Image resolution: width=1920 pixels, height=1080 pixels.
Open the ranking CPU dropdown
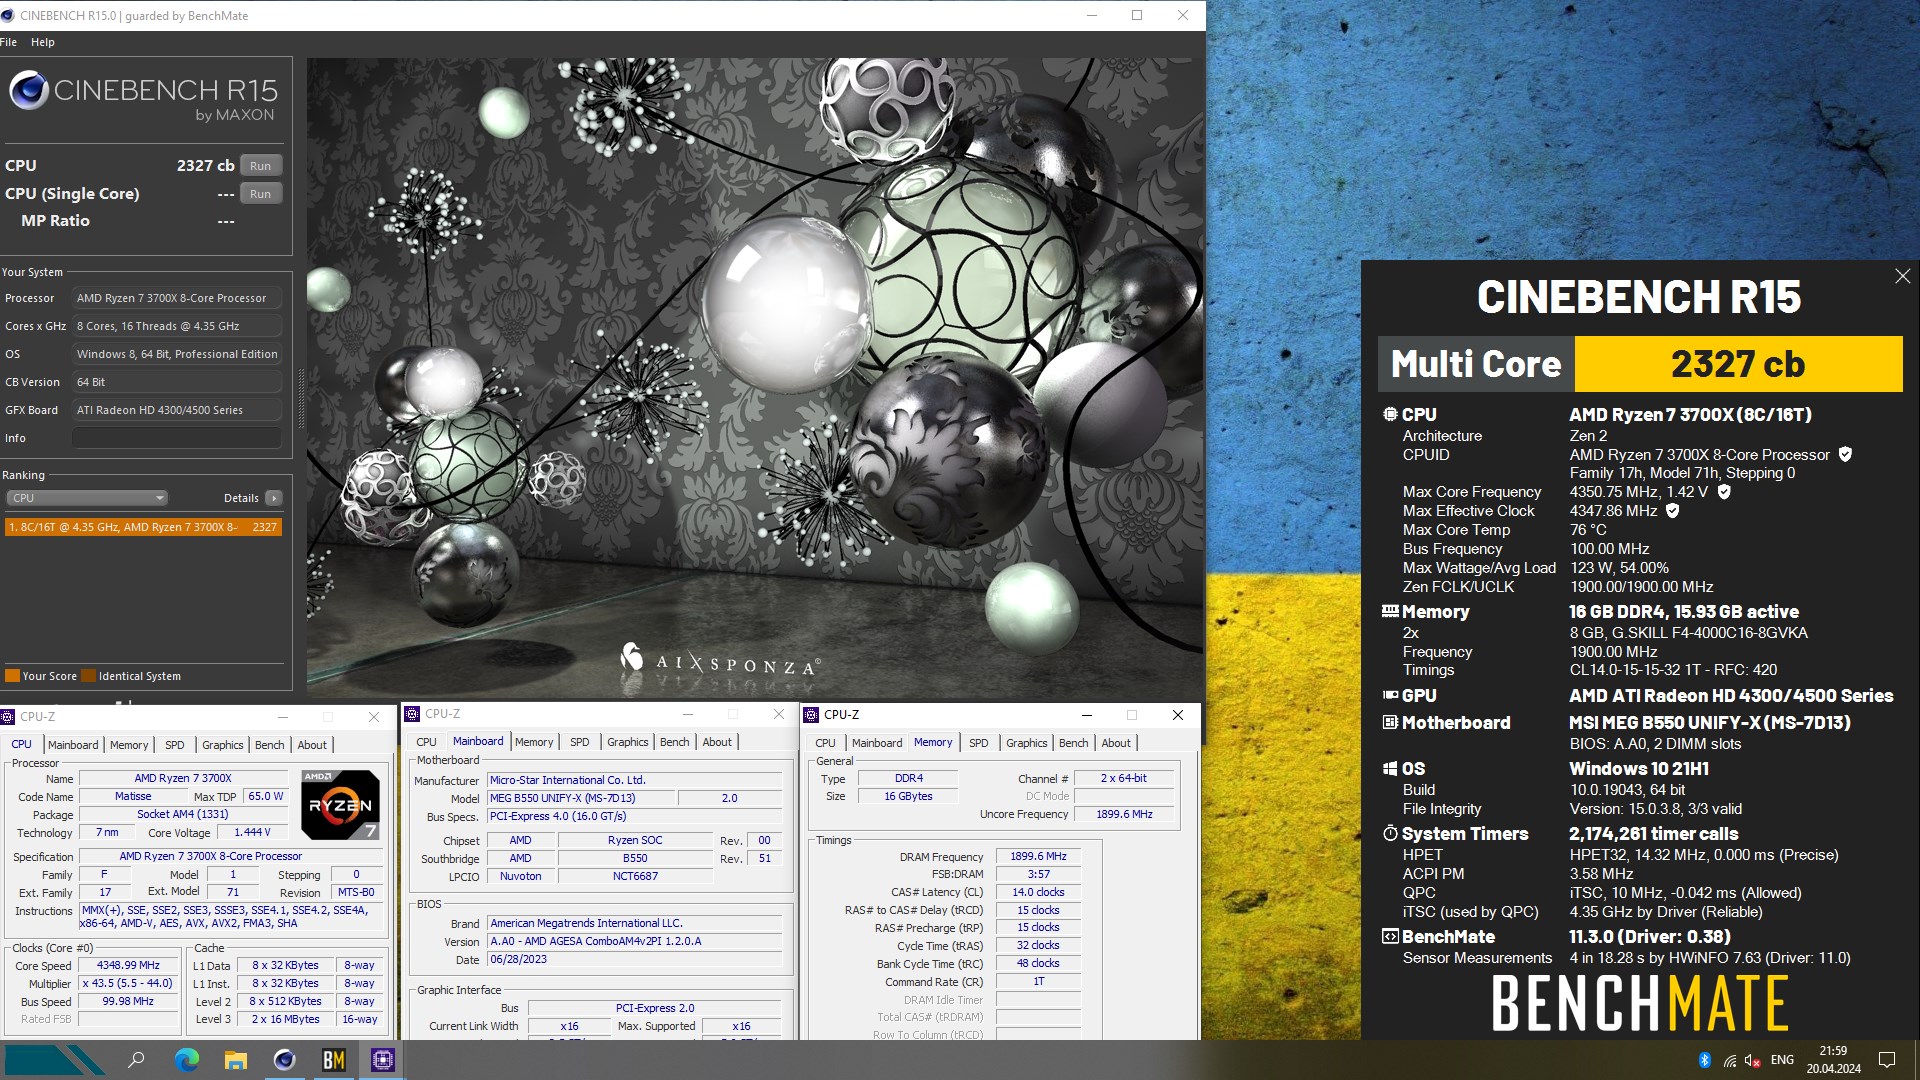click(87, 498)
